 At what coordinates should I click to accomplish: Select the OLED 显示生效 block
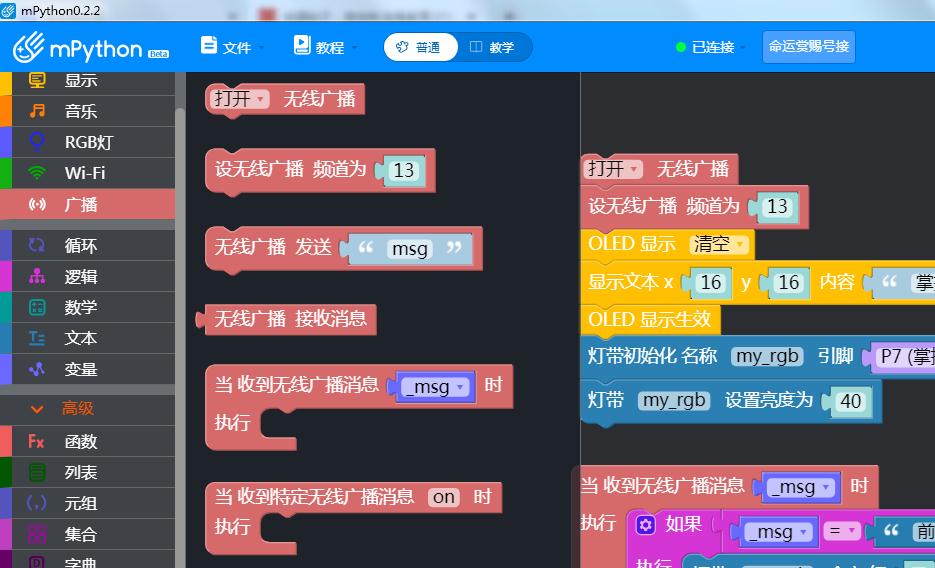pyautogui.click(x=650, y=319)
